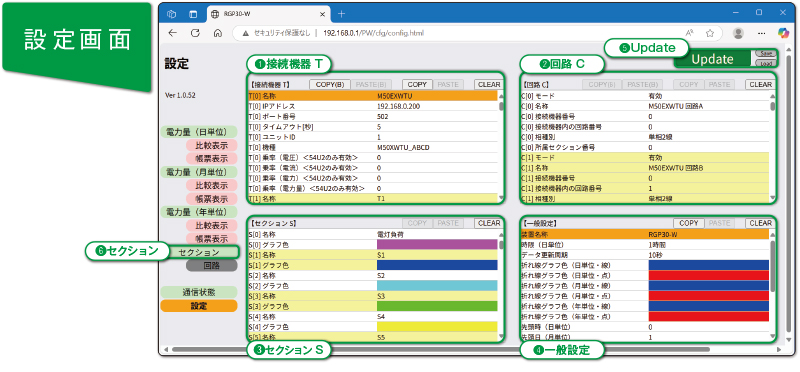Open 電力量（年単位） page in sidebar
Viewport: 800px width, 372px height.
click(198, 212)
